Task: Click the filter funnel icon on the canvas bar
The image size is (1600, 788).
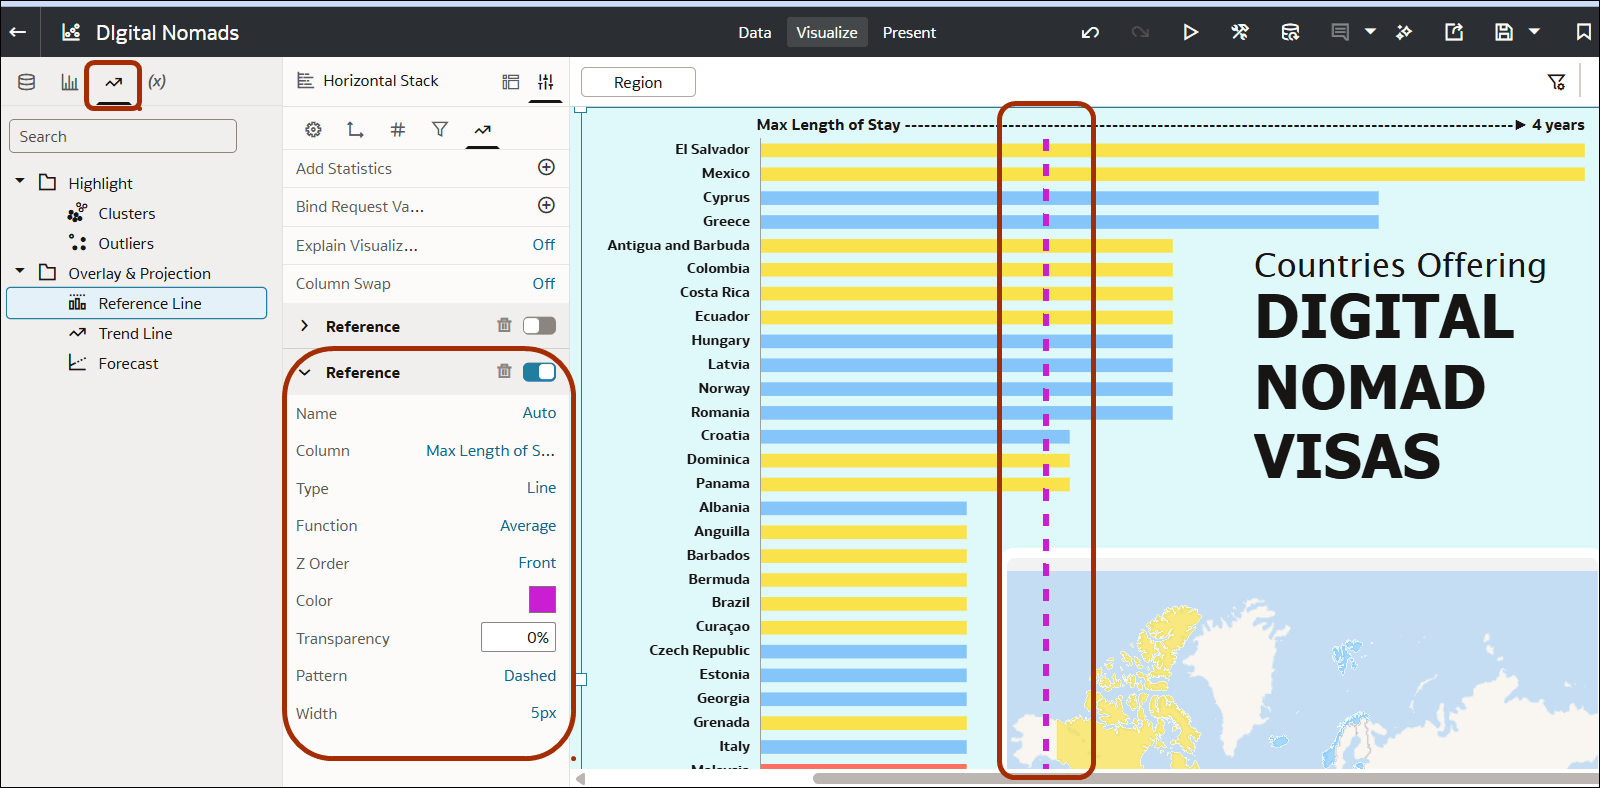Action: tap(1557, 82)
